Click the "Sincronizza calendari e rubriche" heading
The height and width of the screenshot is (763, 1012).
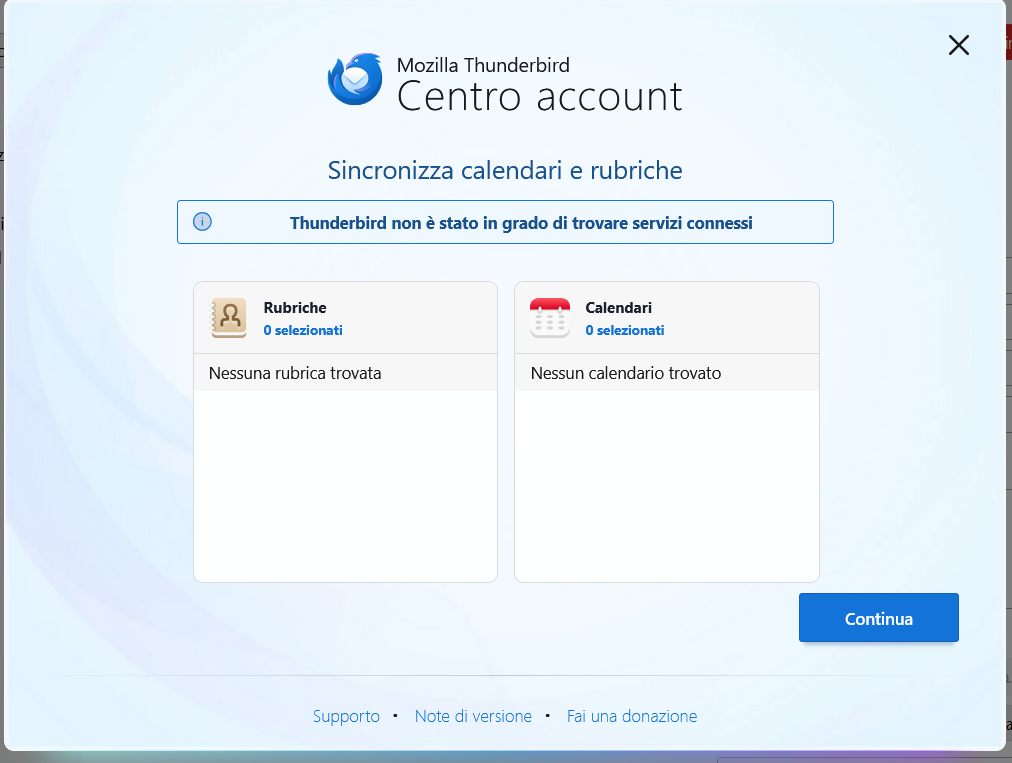point(505,170)
